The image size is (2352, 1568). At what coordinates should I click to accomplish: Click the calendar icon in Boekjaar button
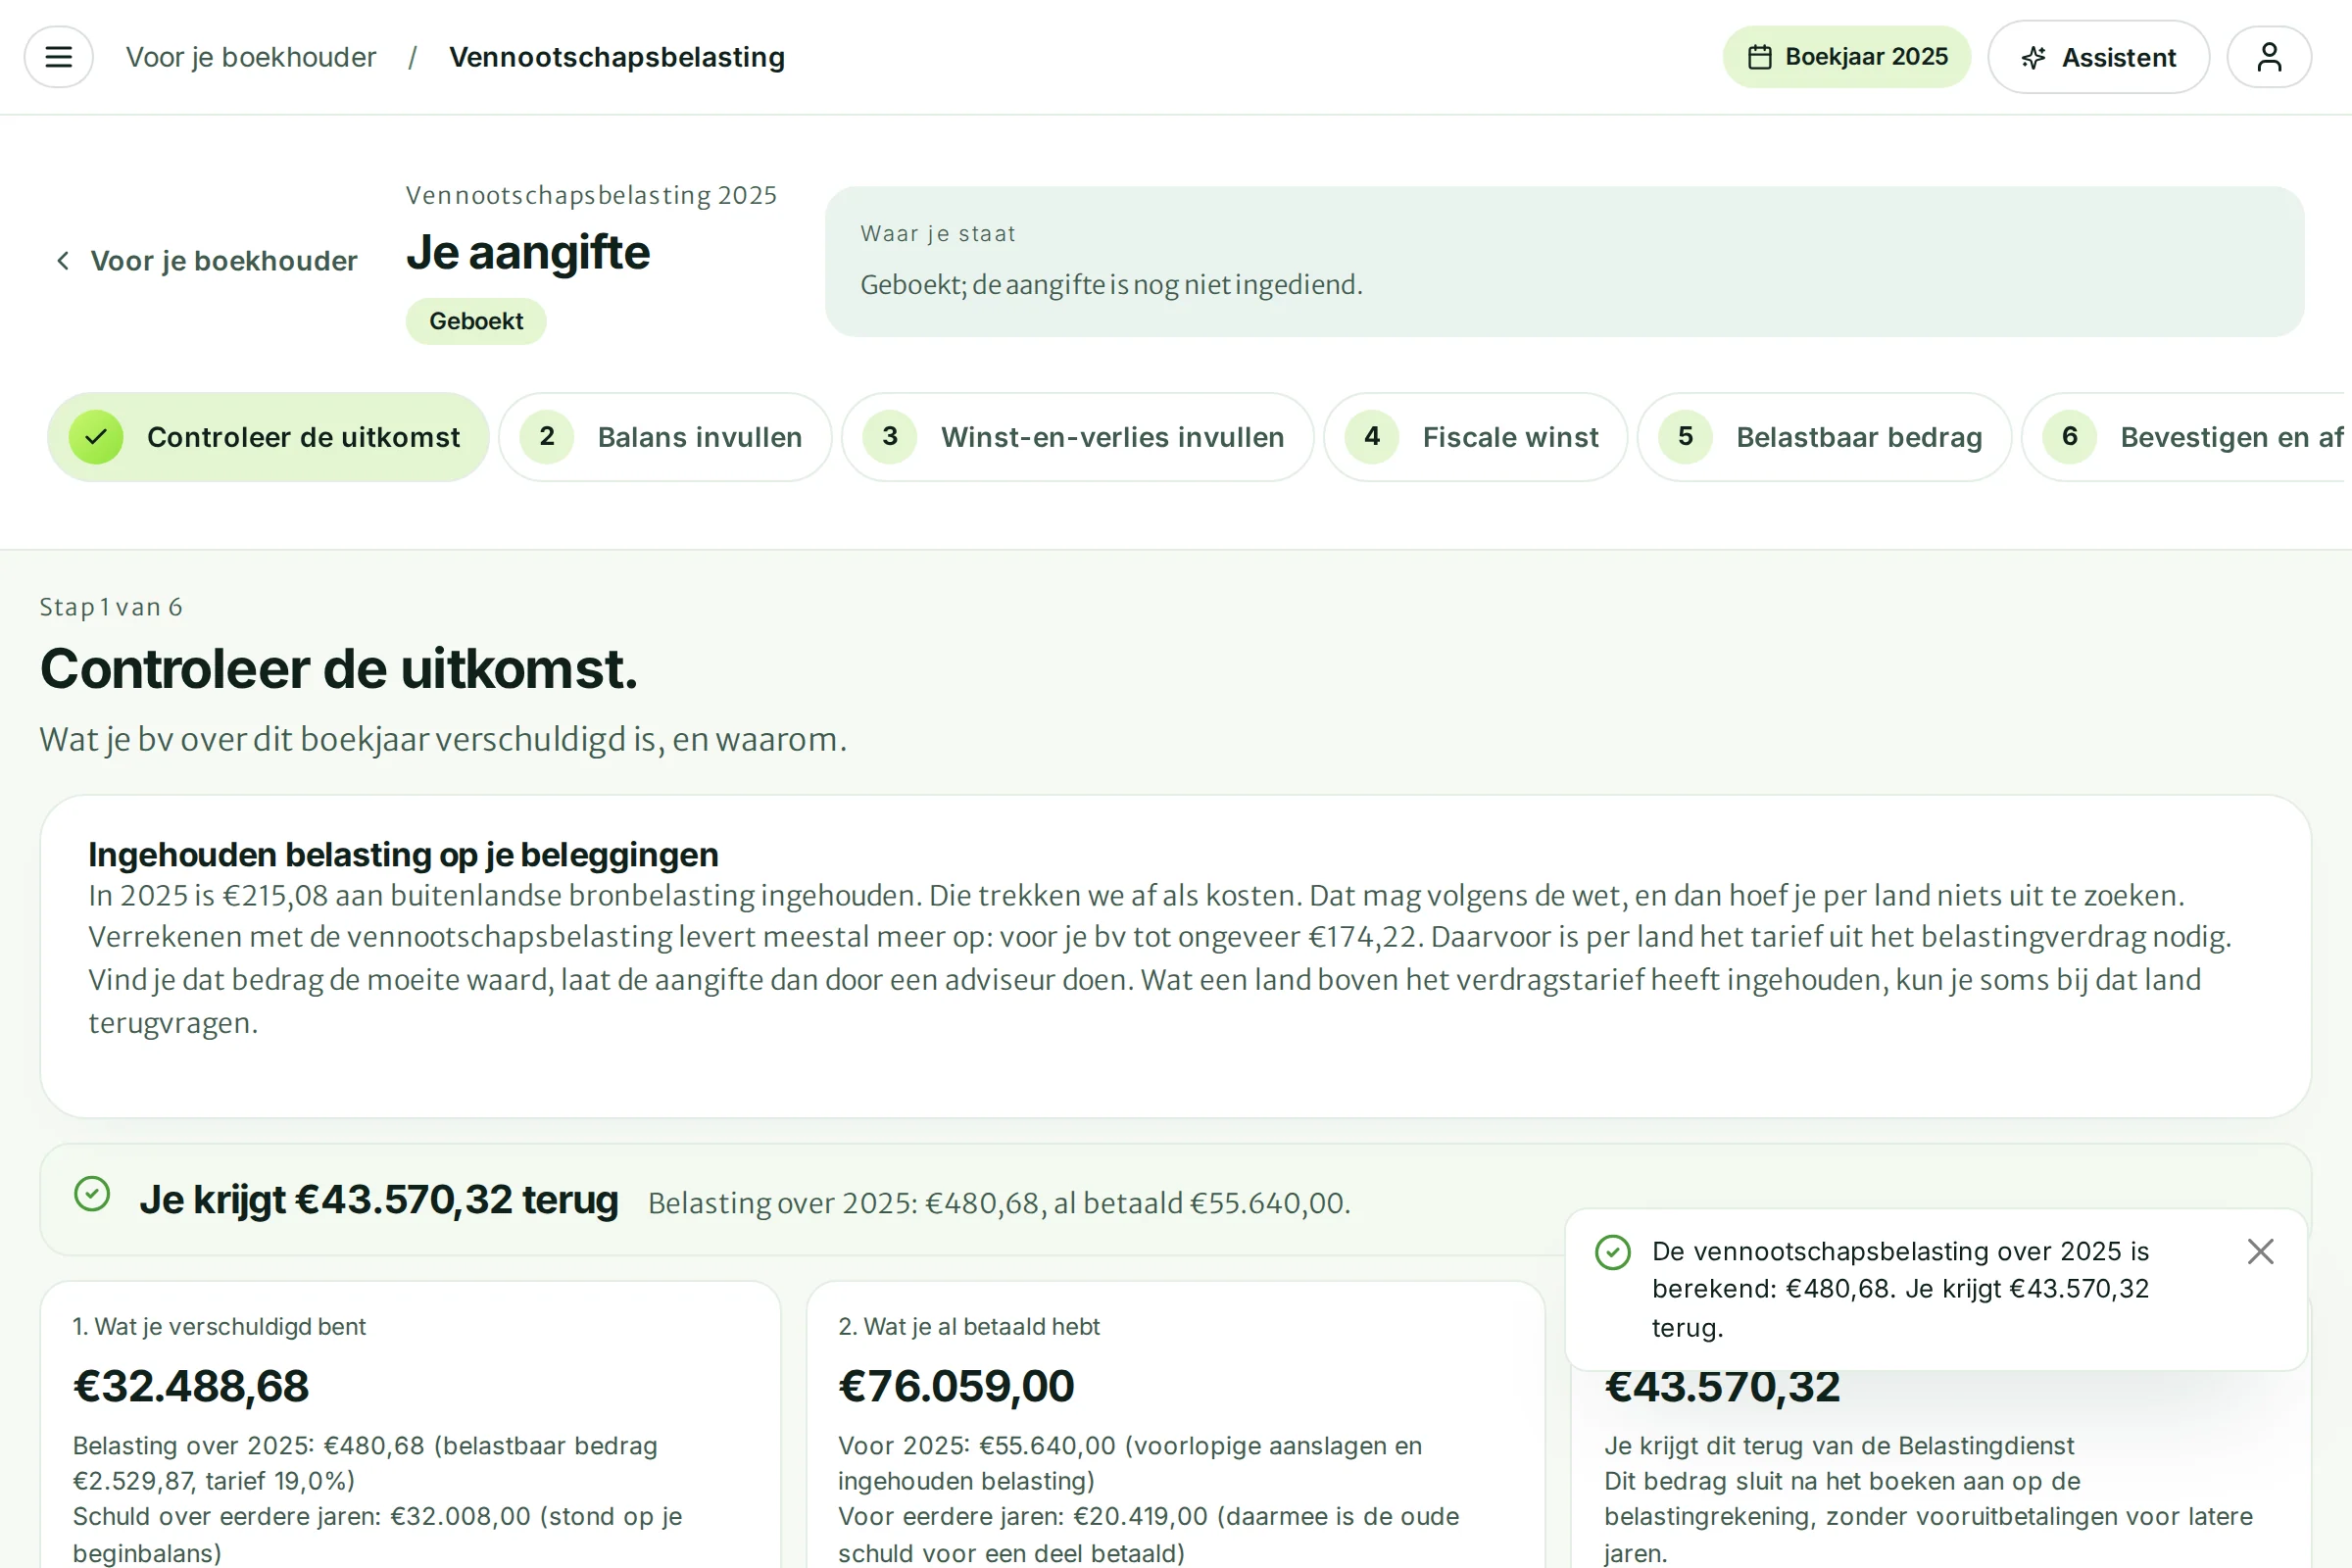[x=1760, y=57]
